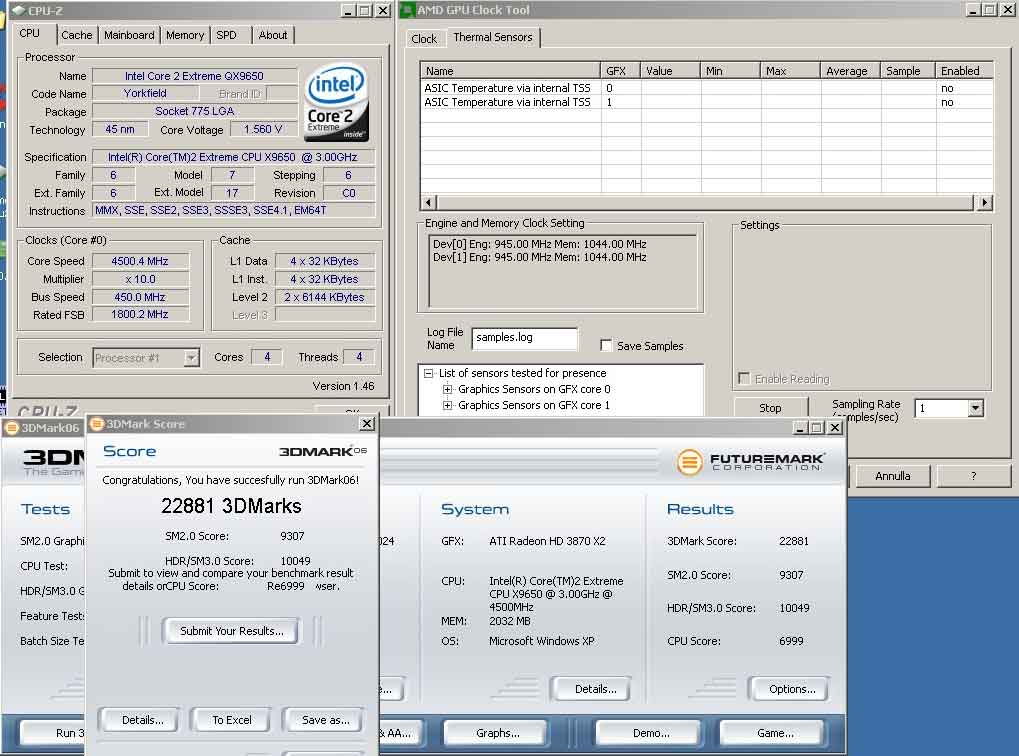Image resolution: width=1019 pixels, height=756 pixels.
Task: Enable the Save Samples checkbox
Action: click(x=606, y=345)
